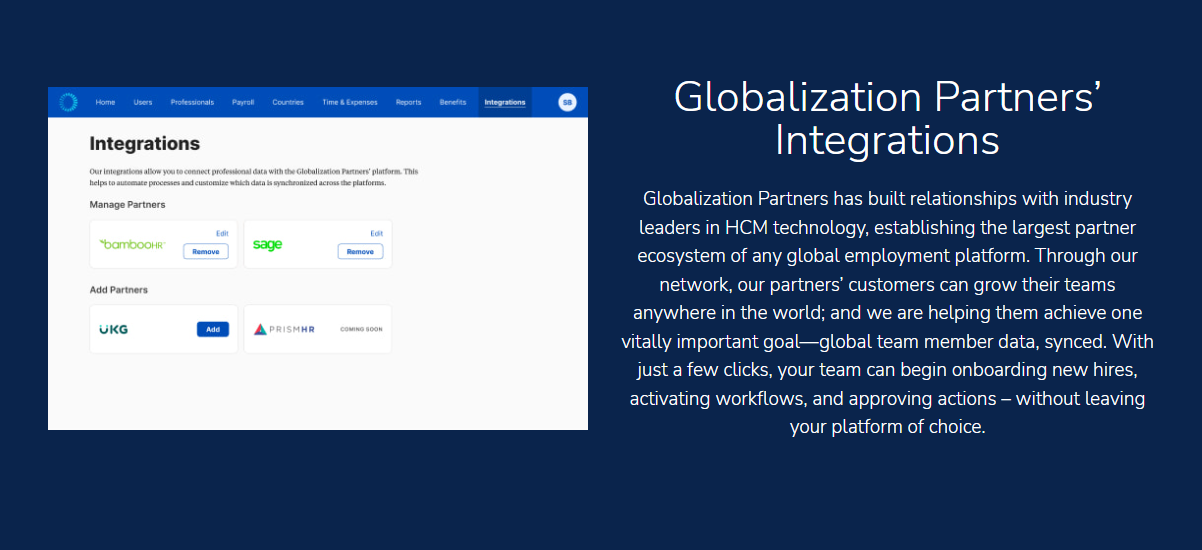The width and height of the screenshot is (1202, 550).
Task: Click the Add Partners heading
Action: point(118,290)
